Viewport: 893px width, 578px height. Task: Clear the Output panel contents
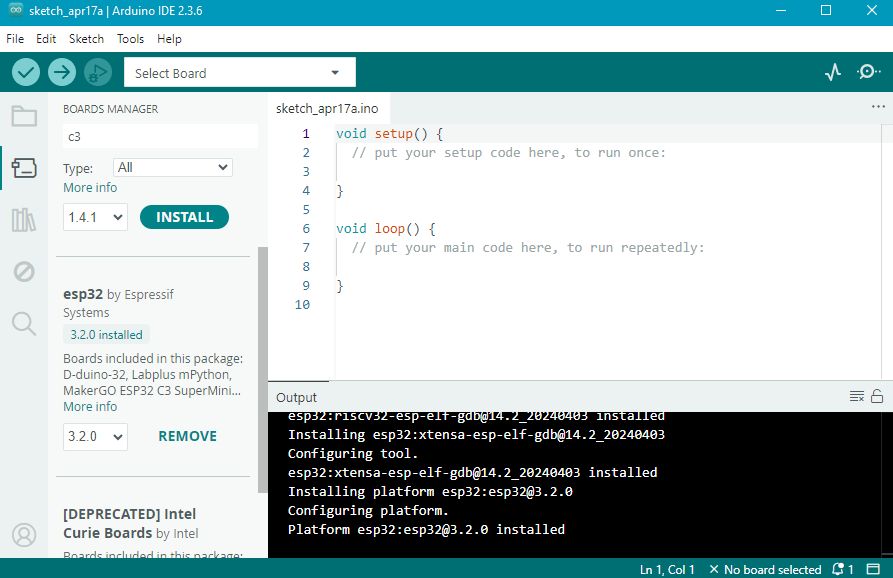click(x=856, y=397)
